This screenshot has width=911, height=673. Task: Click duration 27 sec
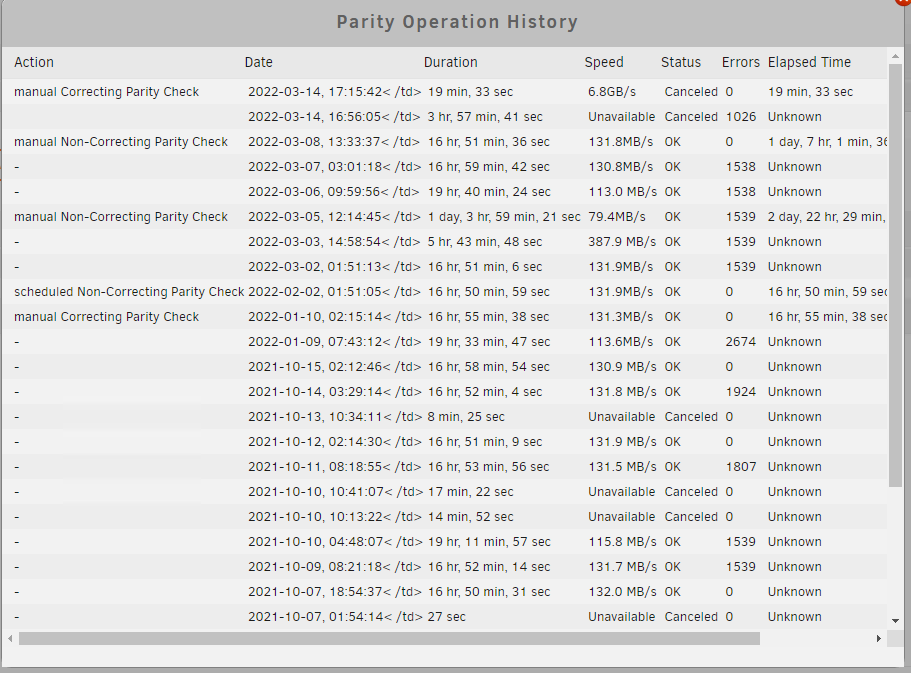pos(447,617)
